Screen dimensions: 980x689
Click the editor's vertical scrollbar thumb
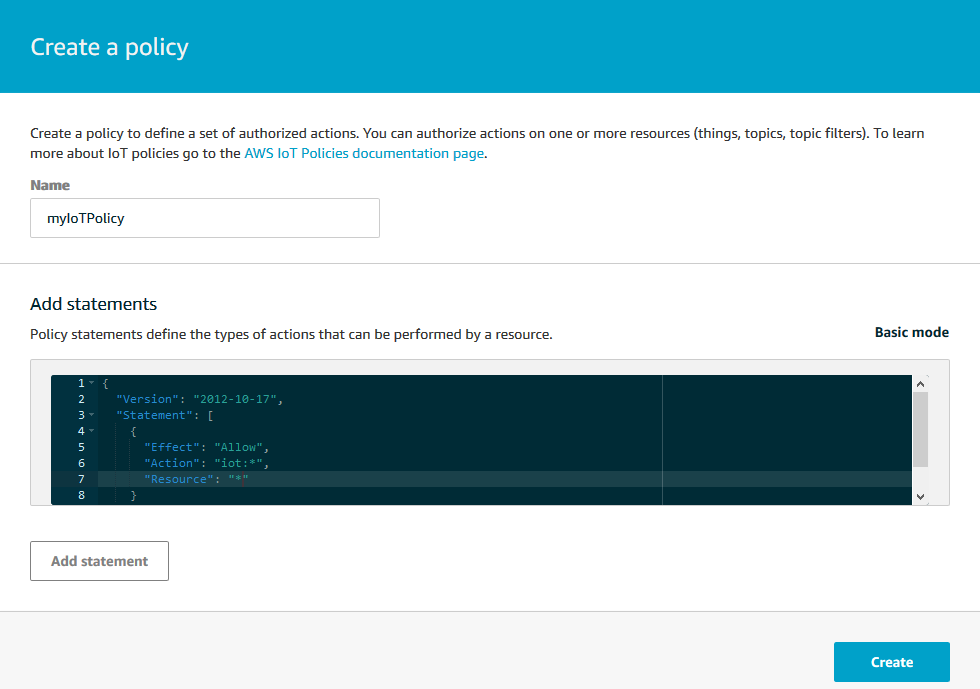click(921, 428)
